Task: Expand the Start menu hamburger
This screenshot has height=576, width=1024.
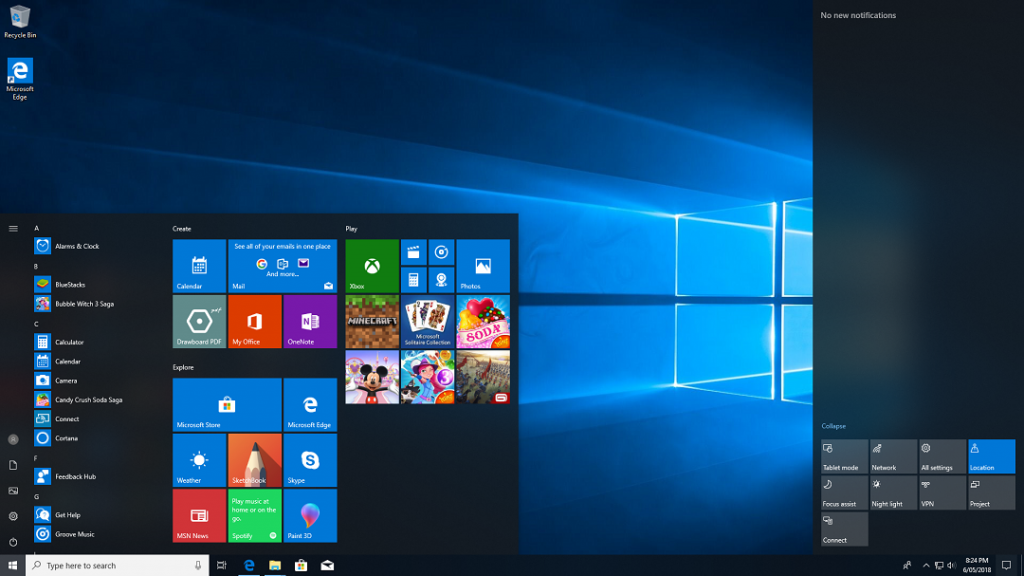Action: [x=13, y=228]
